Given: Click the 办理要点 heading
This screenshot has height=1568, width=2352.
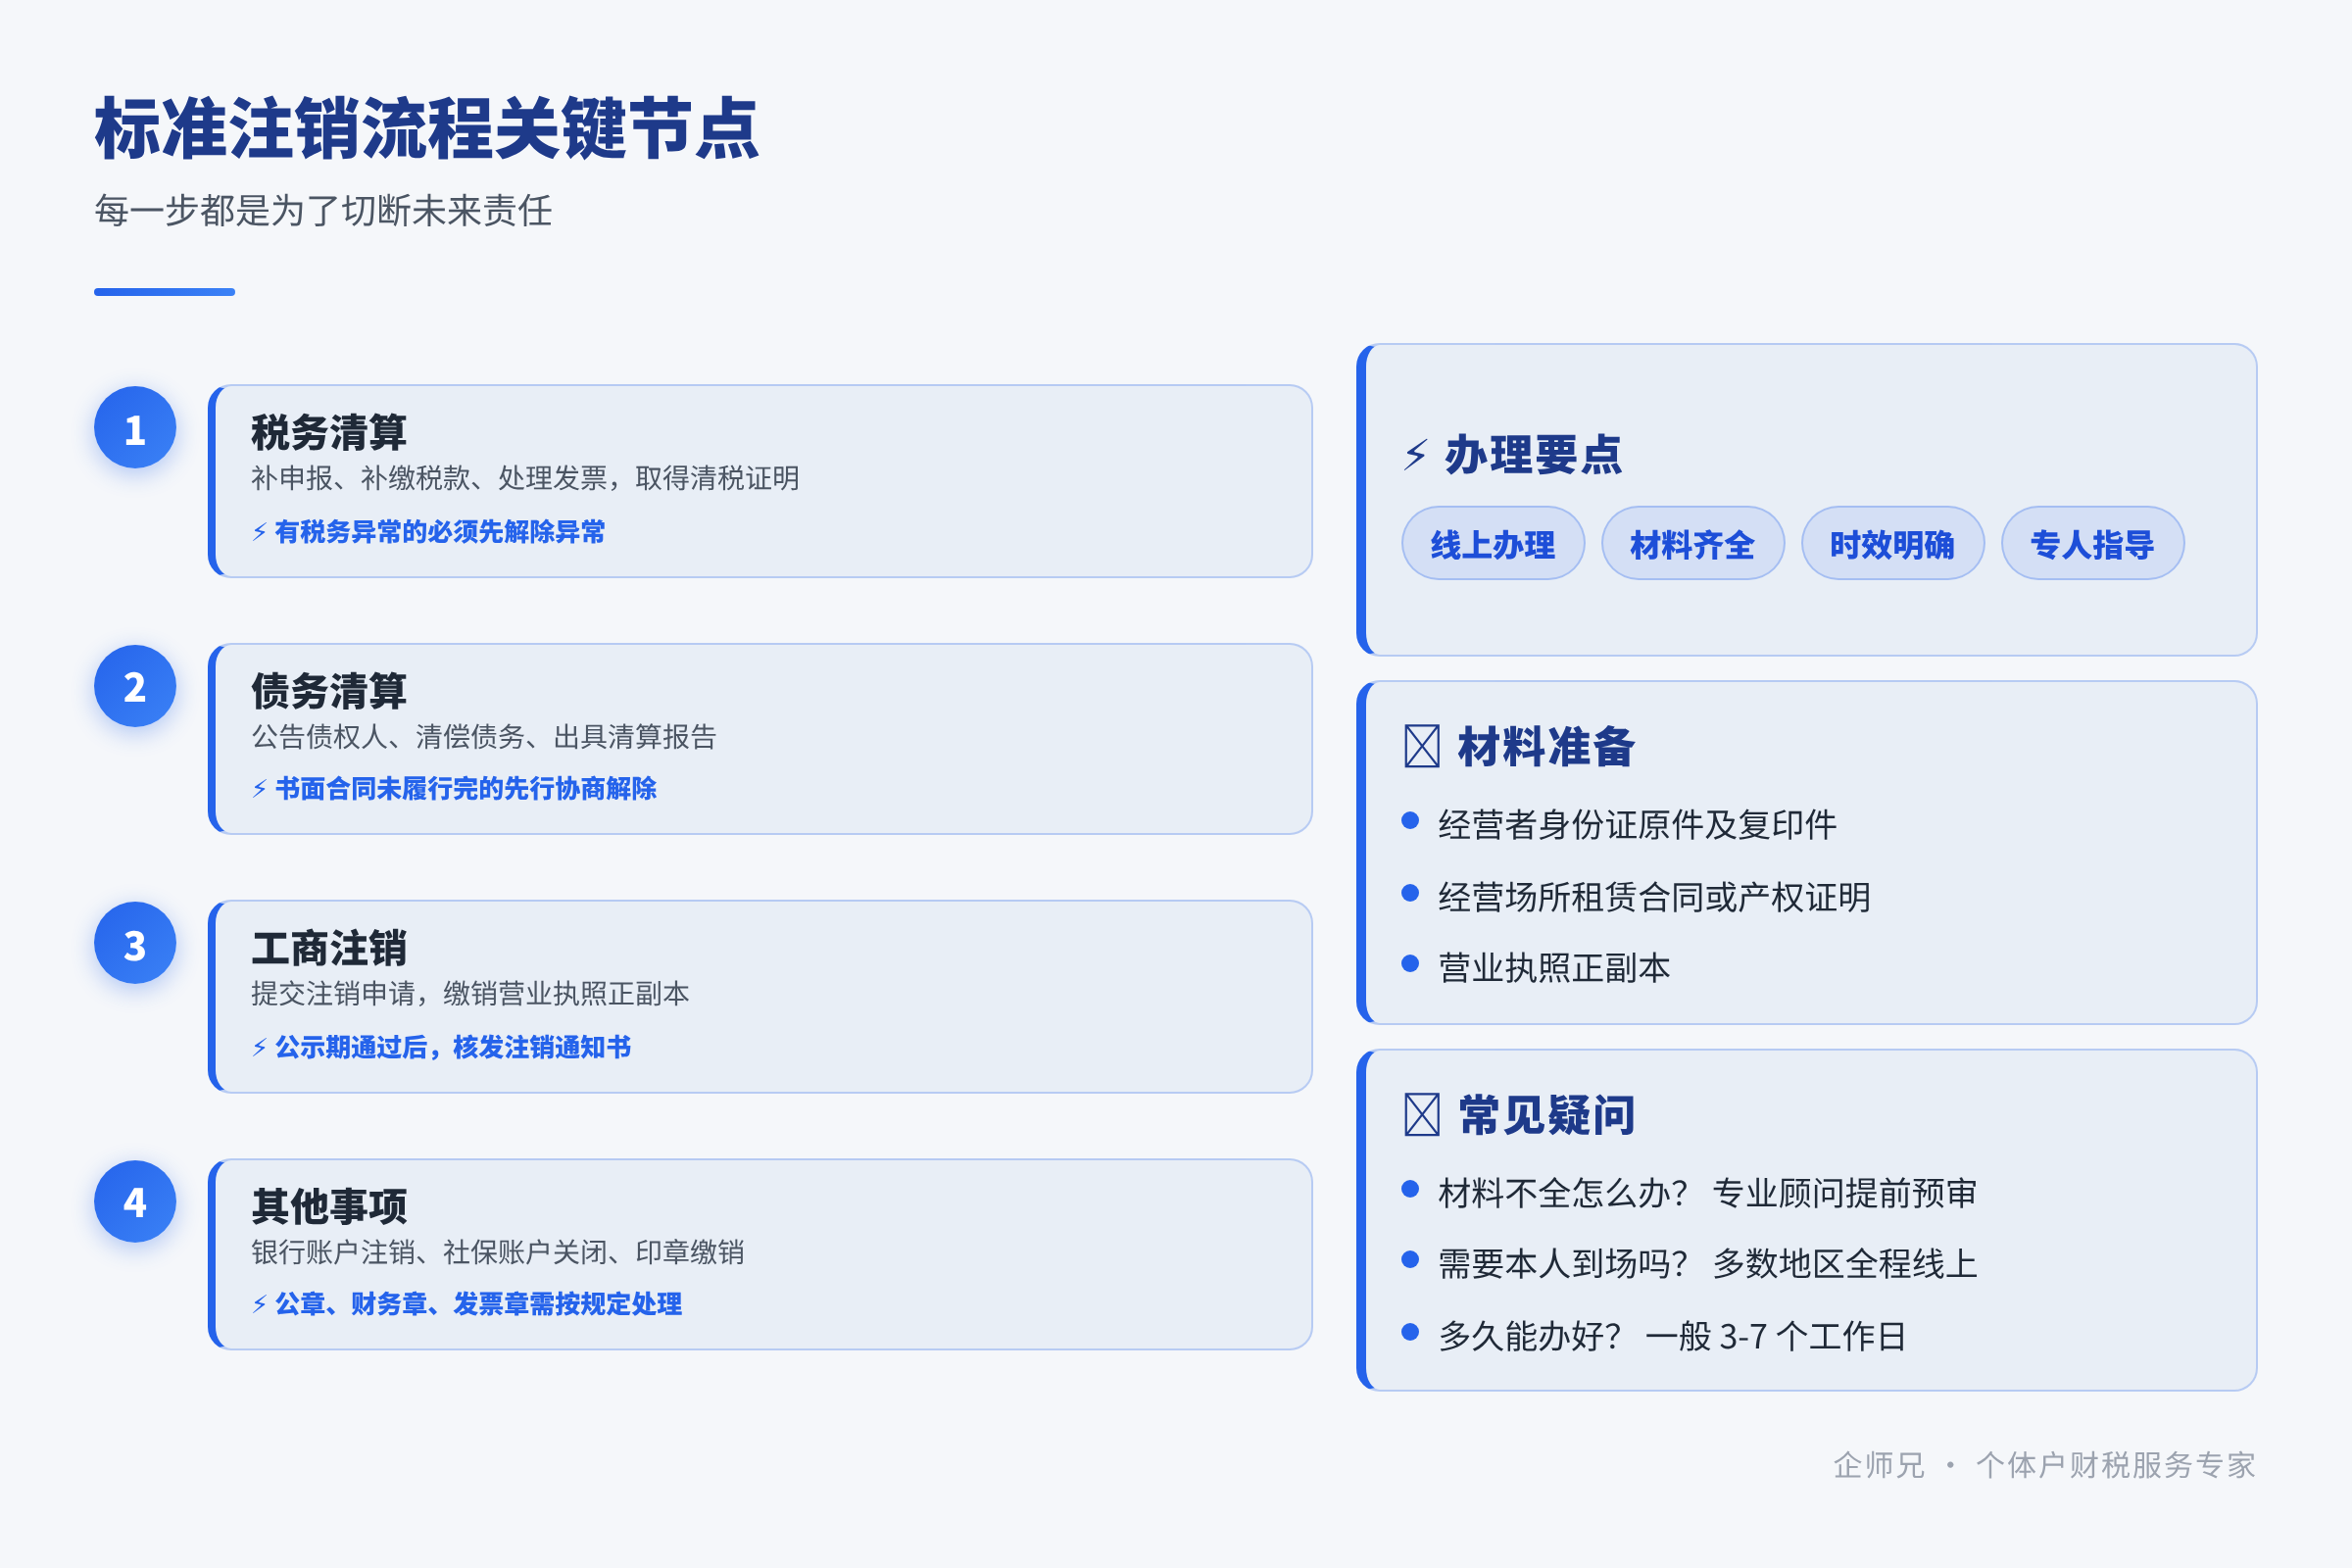Looking at the screenshot, I should (1533, 455).
